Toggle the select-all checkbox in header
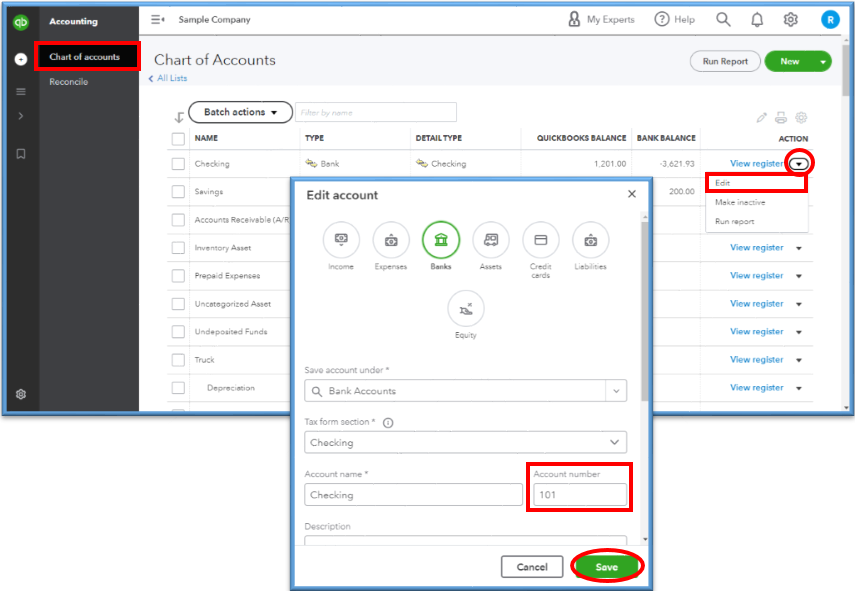Screen dimensions: 855x591 (178, 138)
